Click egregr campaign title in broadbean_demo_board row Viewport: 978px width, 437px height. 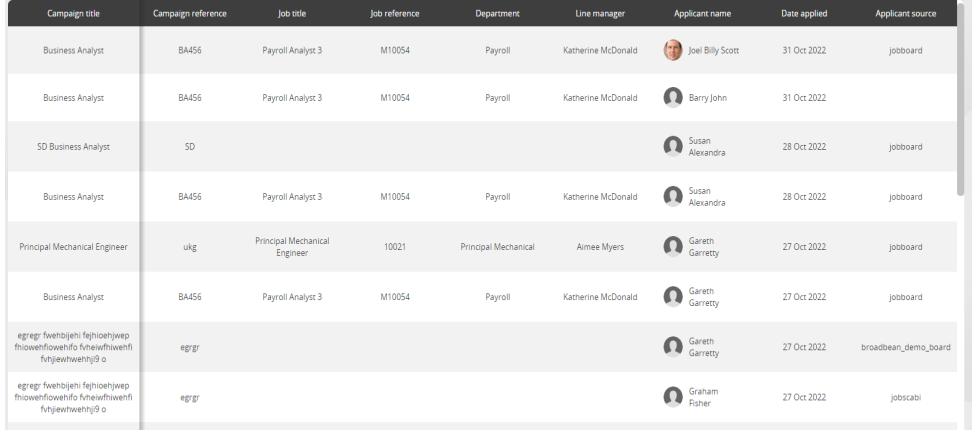tap(73, 347)
